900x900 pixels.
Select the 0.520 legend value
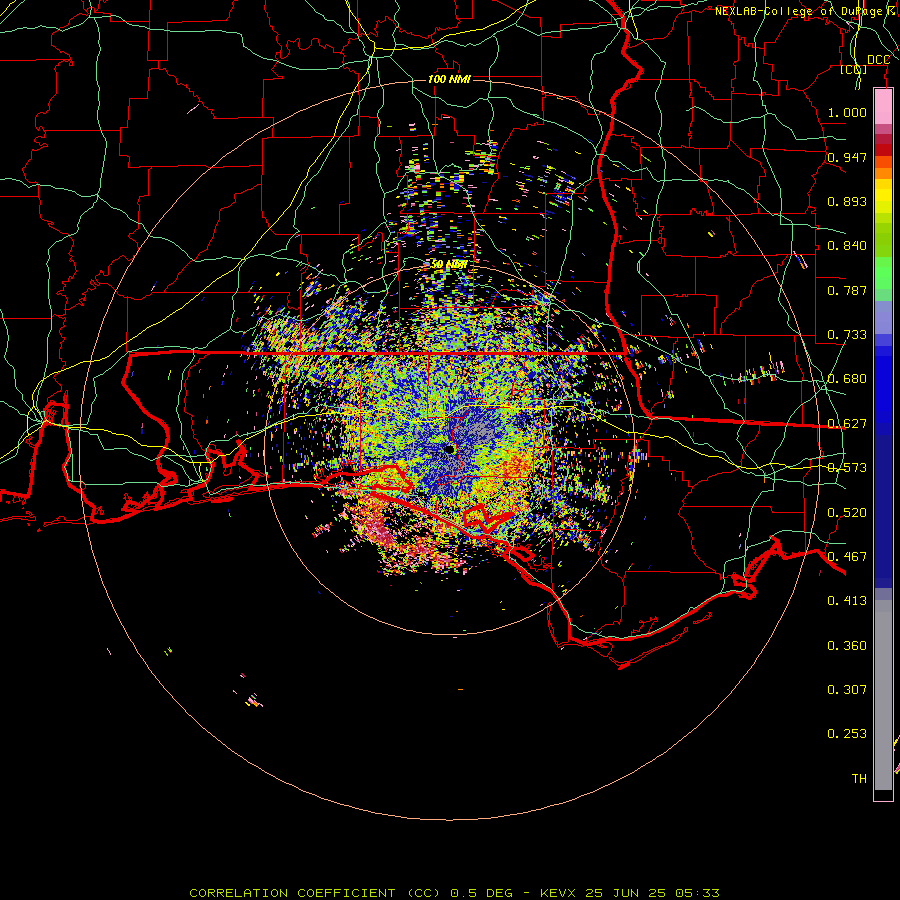(x=847, y=513)
